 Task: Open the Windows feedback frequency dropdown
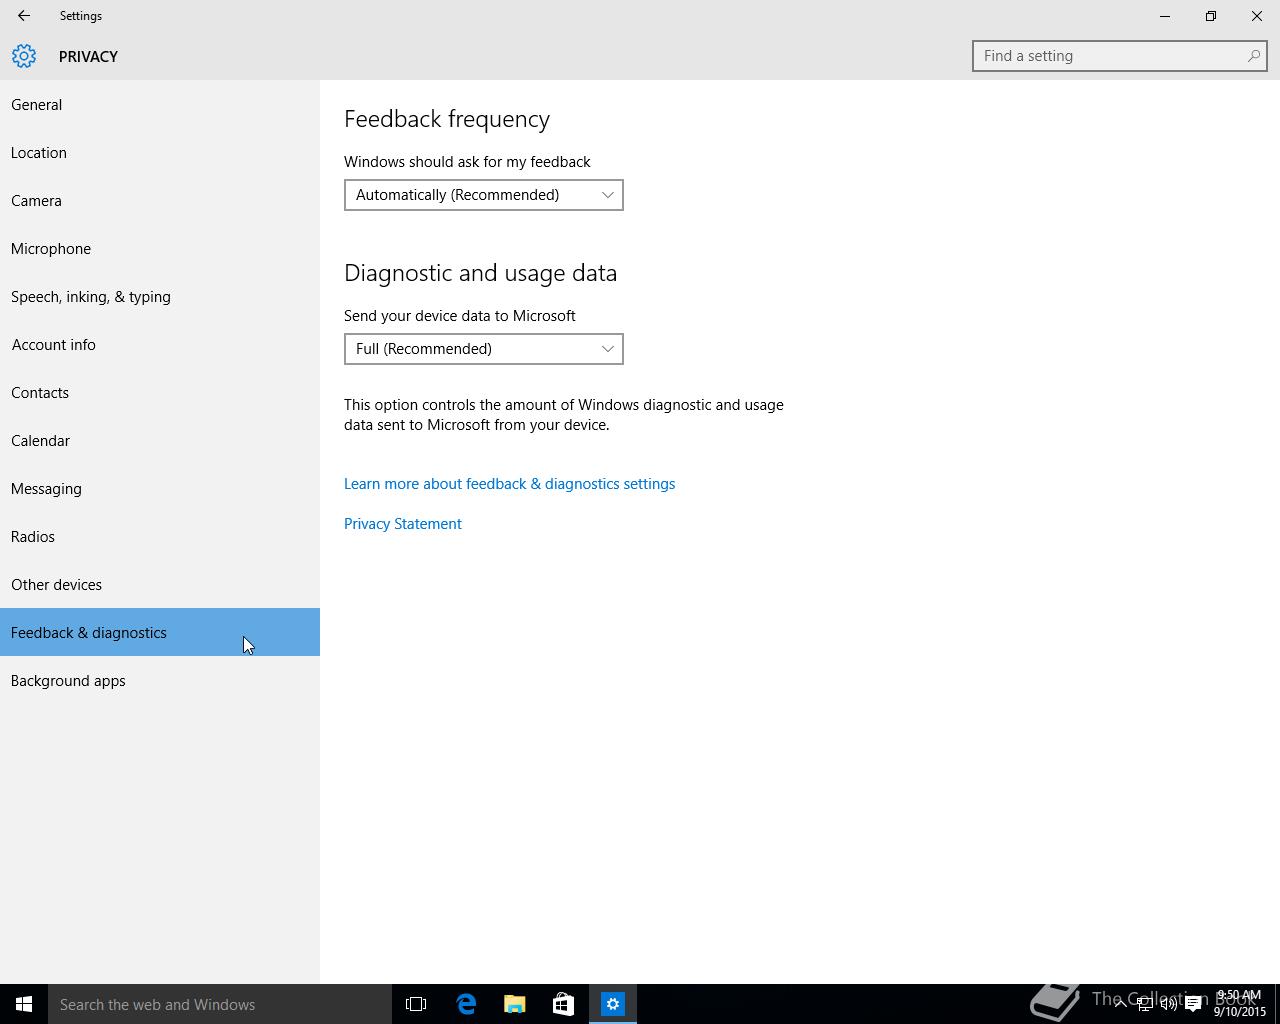coord(484,195)
